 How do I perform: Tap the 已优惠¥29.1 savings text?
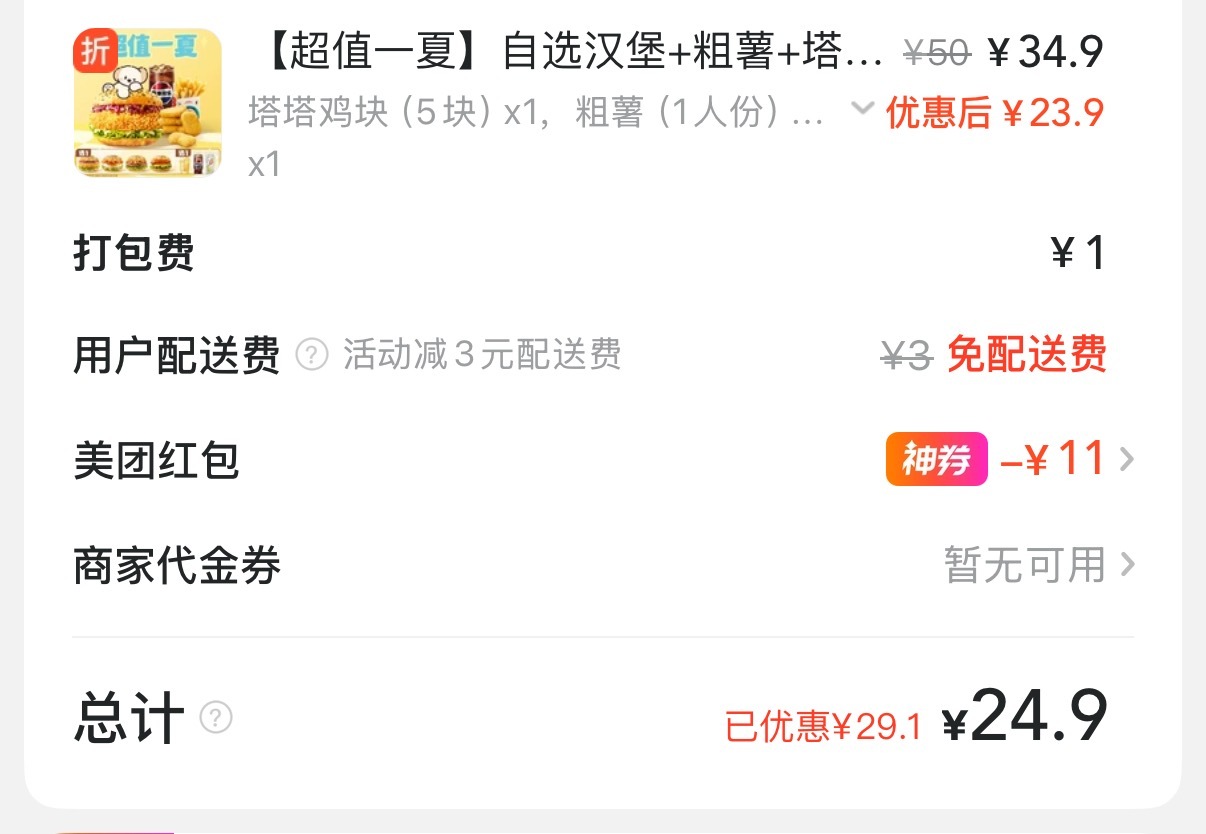tap(824, 726)
